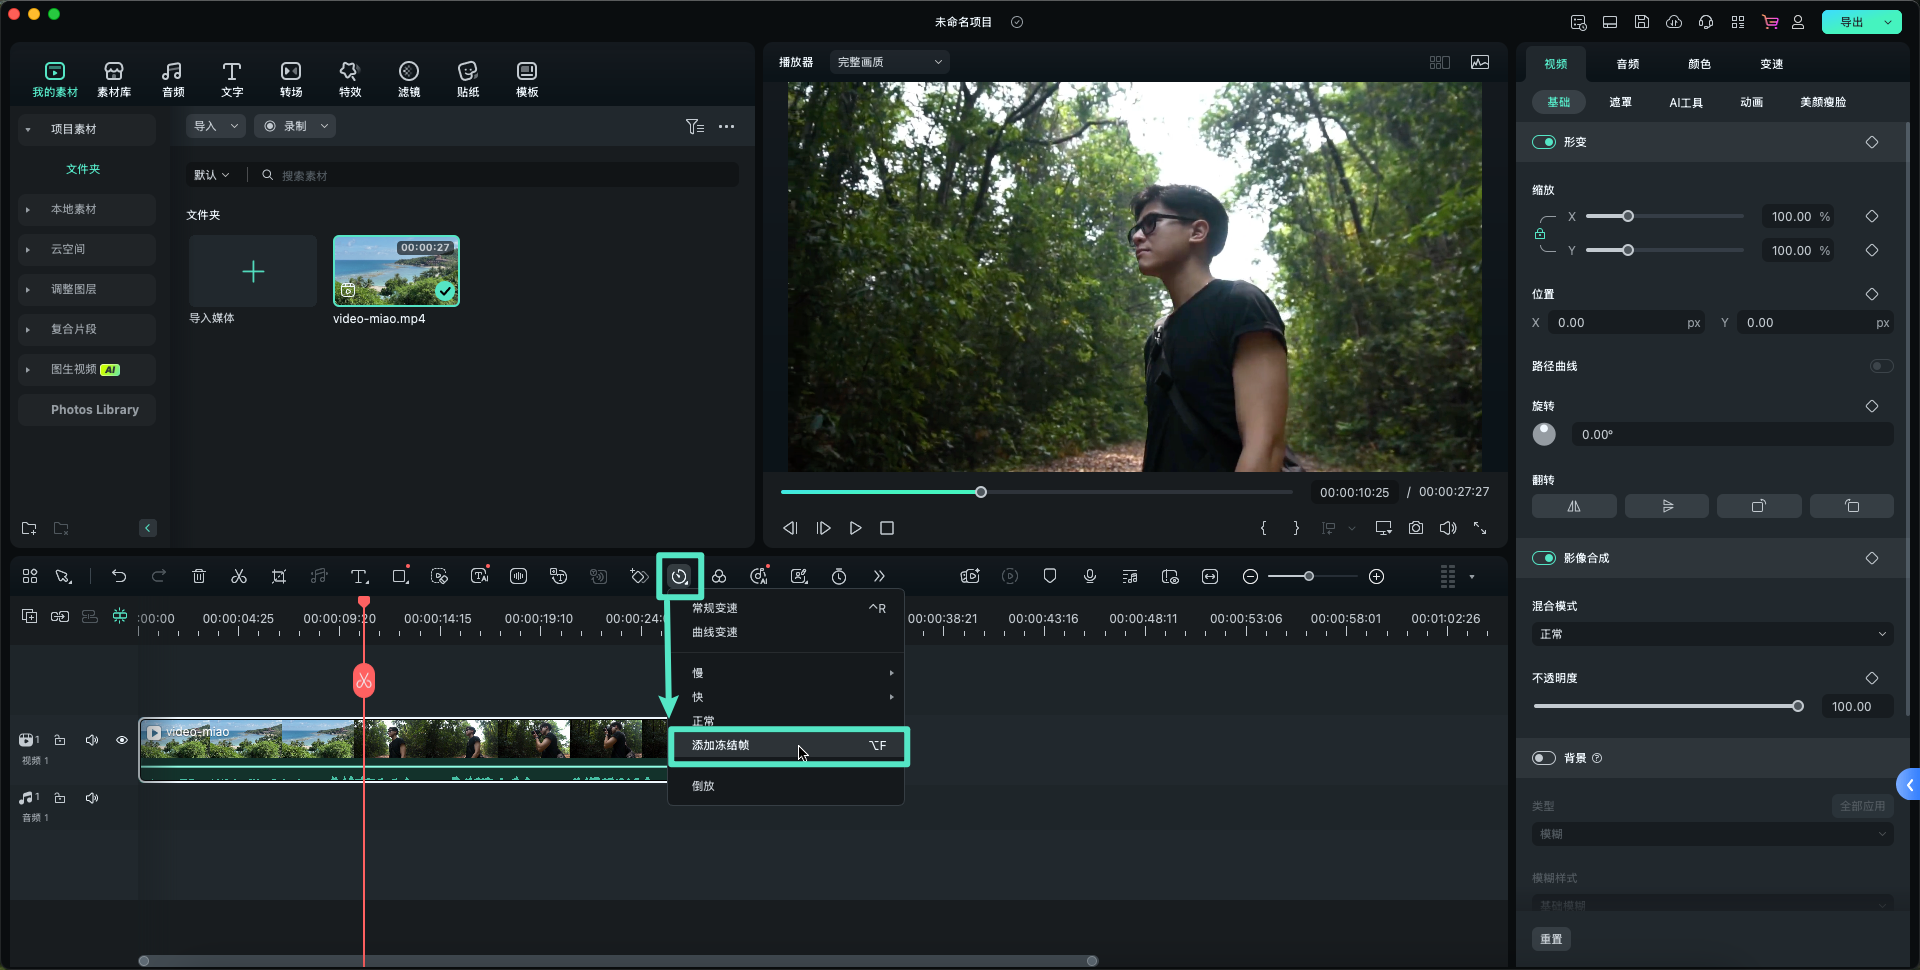Click the 导出 export button
This screenshot has width=1920, height=970.
(1851, 22)
